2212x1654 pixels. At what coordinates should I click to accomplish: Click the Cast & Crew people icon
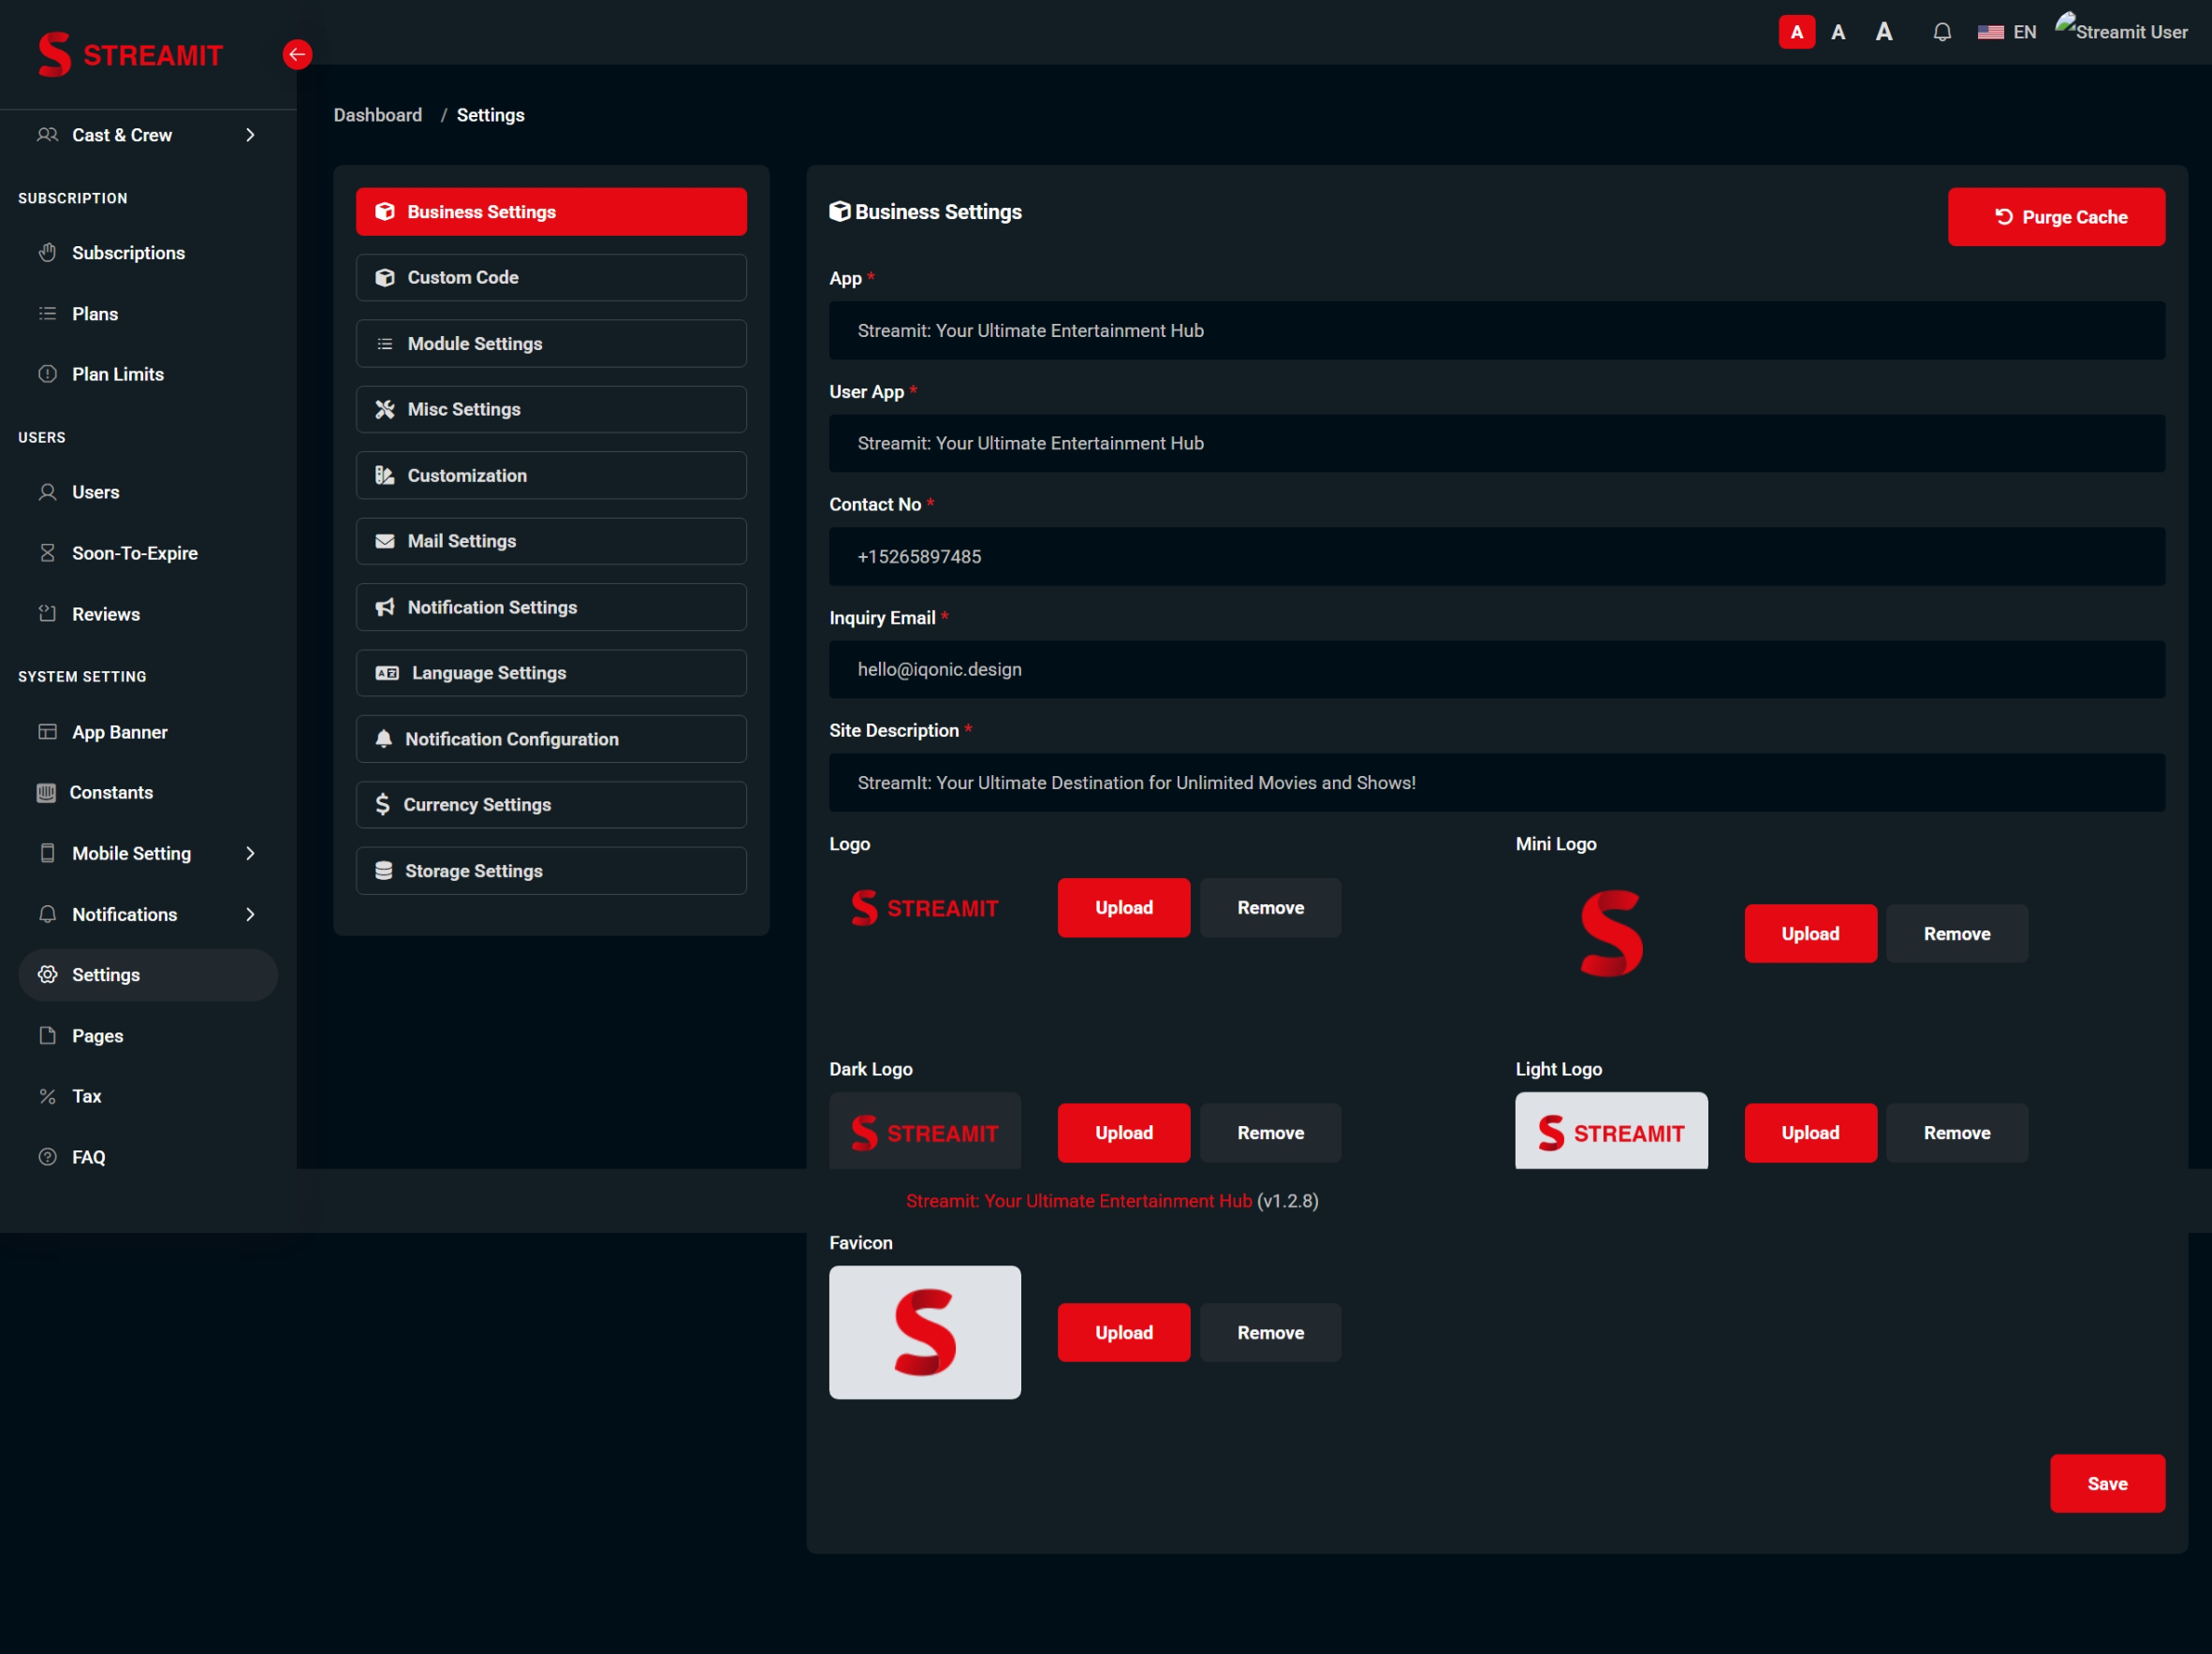47,134
